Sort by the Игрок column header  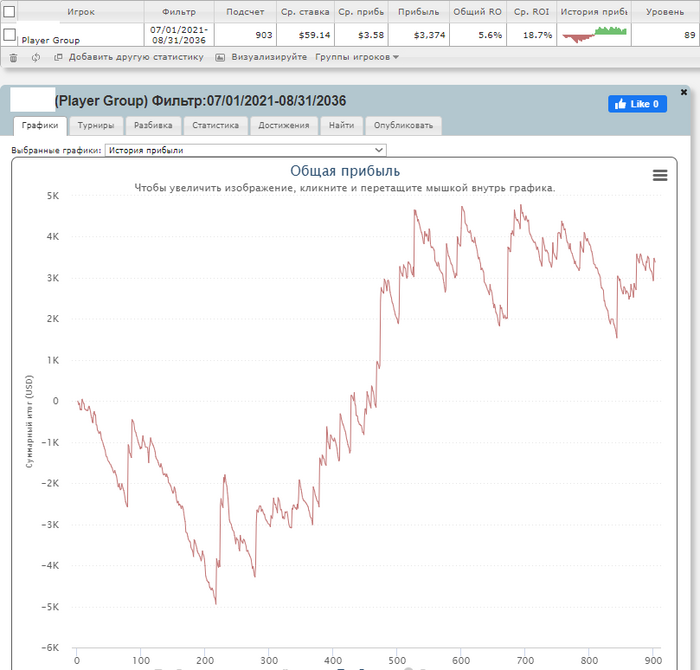(81, 12)
